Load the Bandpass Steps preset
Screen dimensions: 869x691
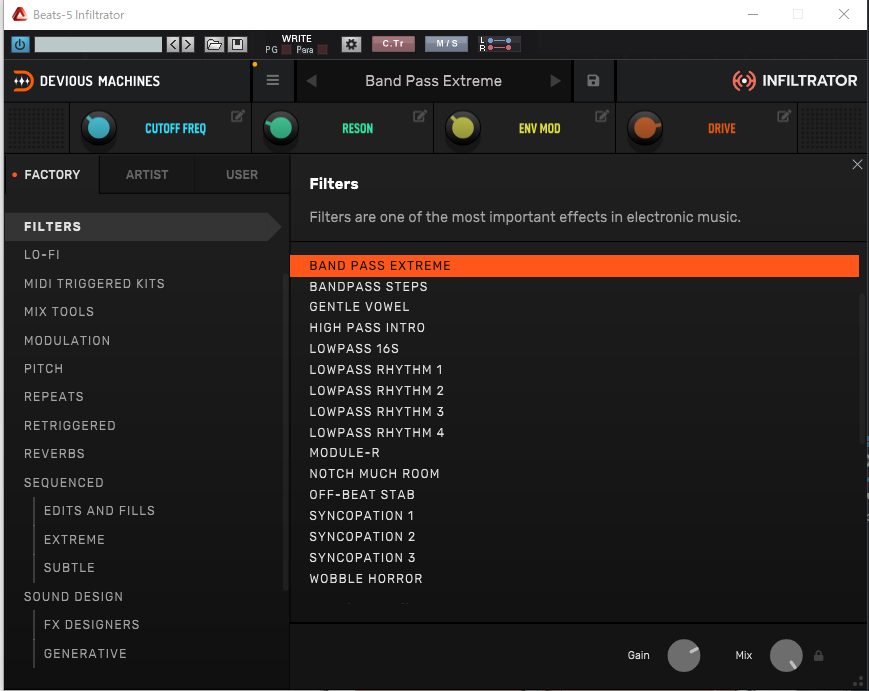pos(369,287)
